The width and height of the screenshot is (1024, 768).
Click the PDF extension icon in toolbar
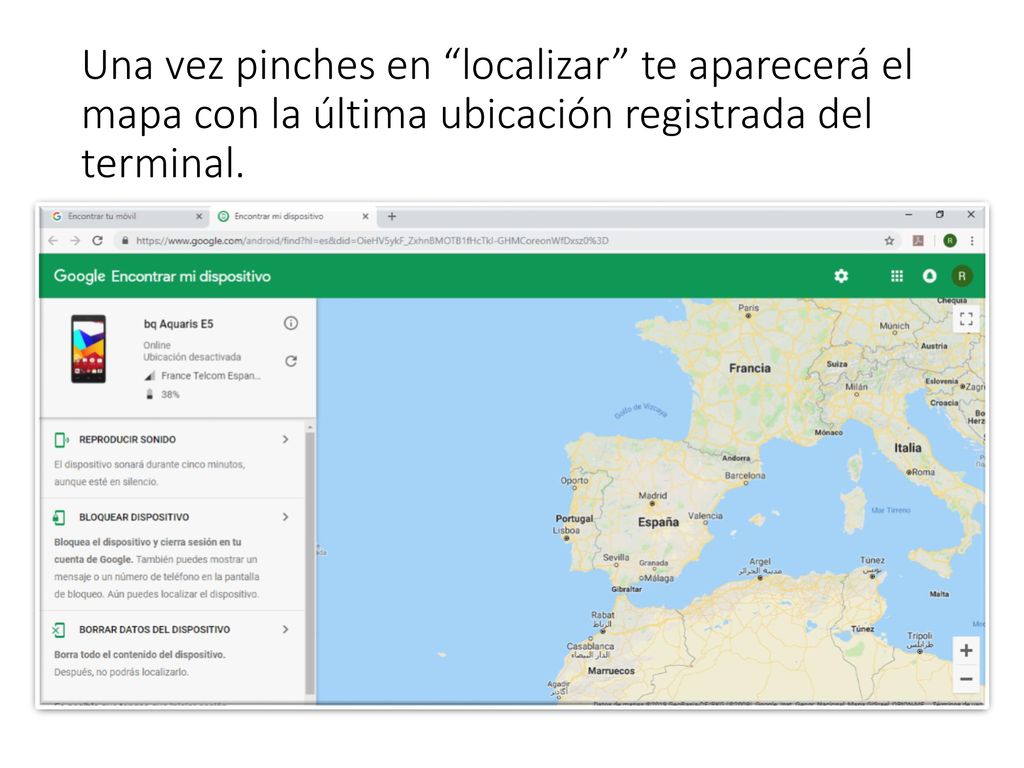click(918, 241)
